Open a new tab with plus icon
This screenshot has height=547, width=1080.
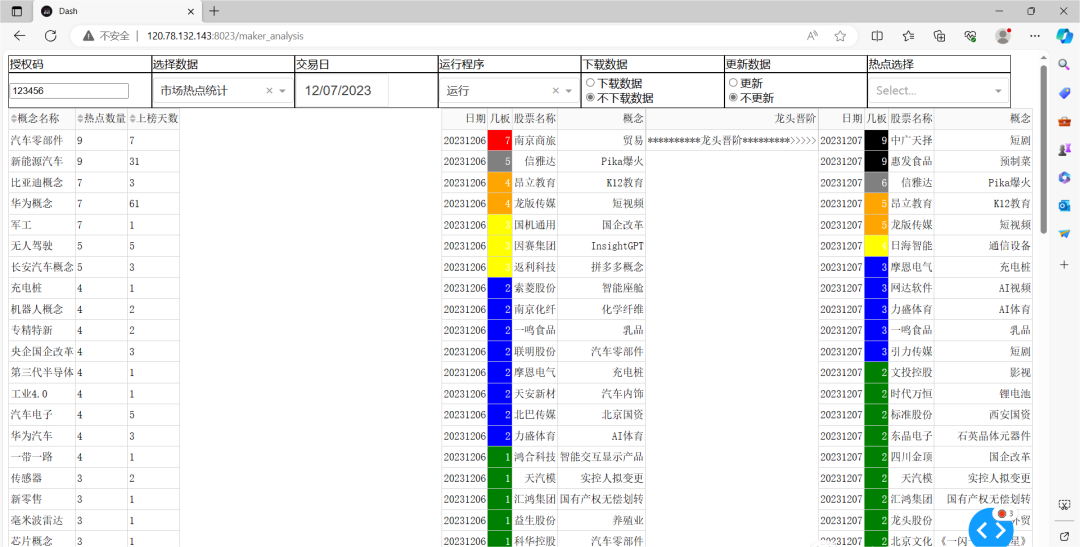pyautogui.click(x=214, y=11)
